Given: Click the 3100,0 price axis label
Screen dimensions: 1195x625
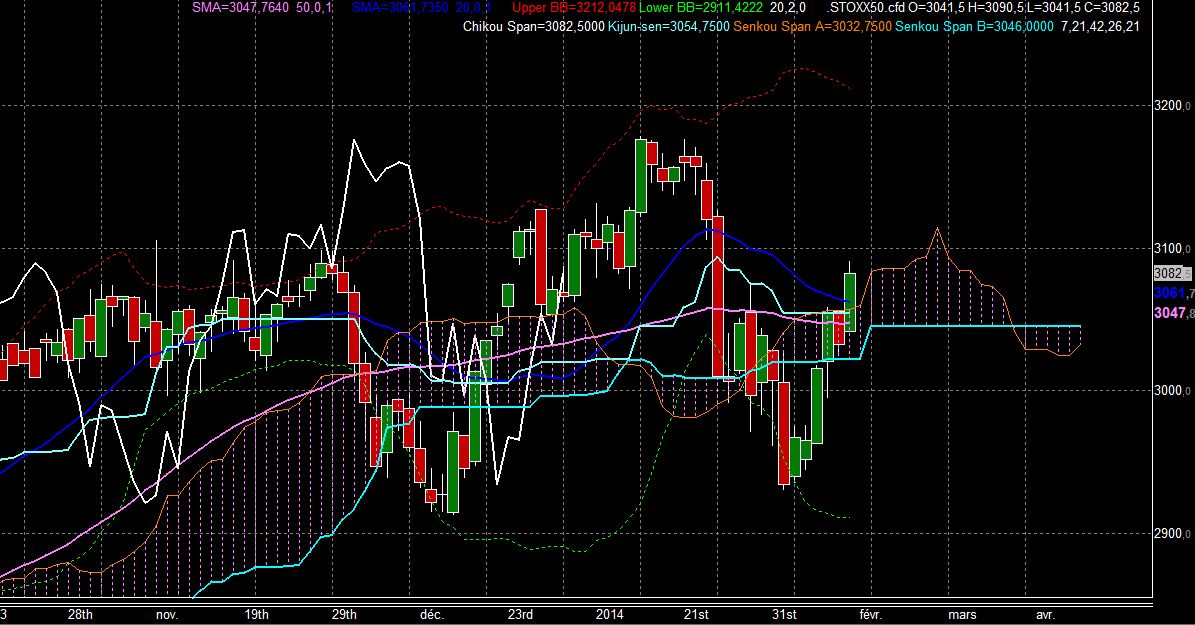Looking at the screenshot, I should click(1173, 248).
